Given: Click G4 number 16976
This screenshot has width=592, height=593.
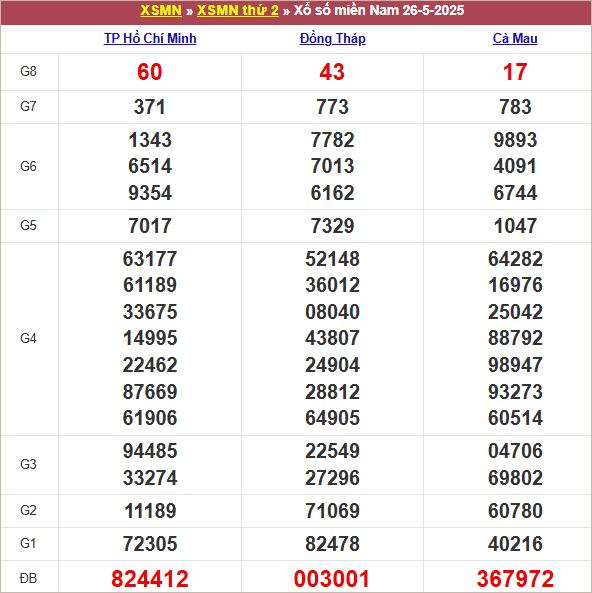Looking at the screenshot, I should point(515,285).
